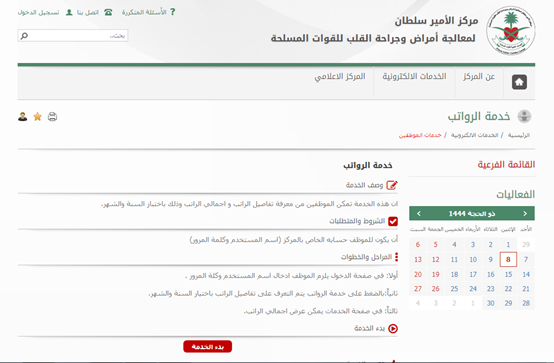Select day 1 in first calendar row
The image size is (554, 363).
508,245
